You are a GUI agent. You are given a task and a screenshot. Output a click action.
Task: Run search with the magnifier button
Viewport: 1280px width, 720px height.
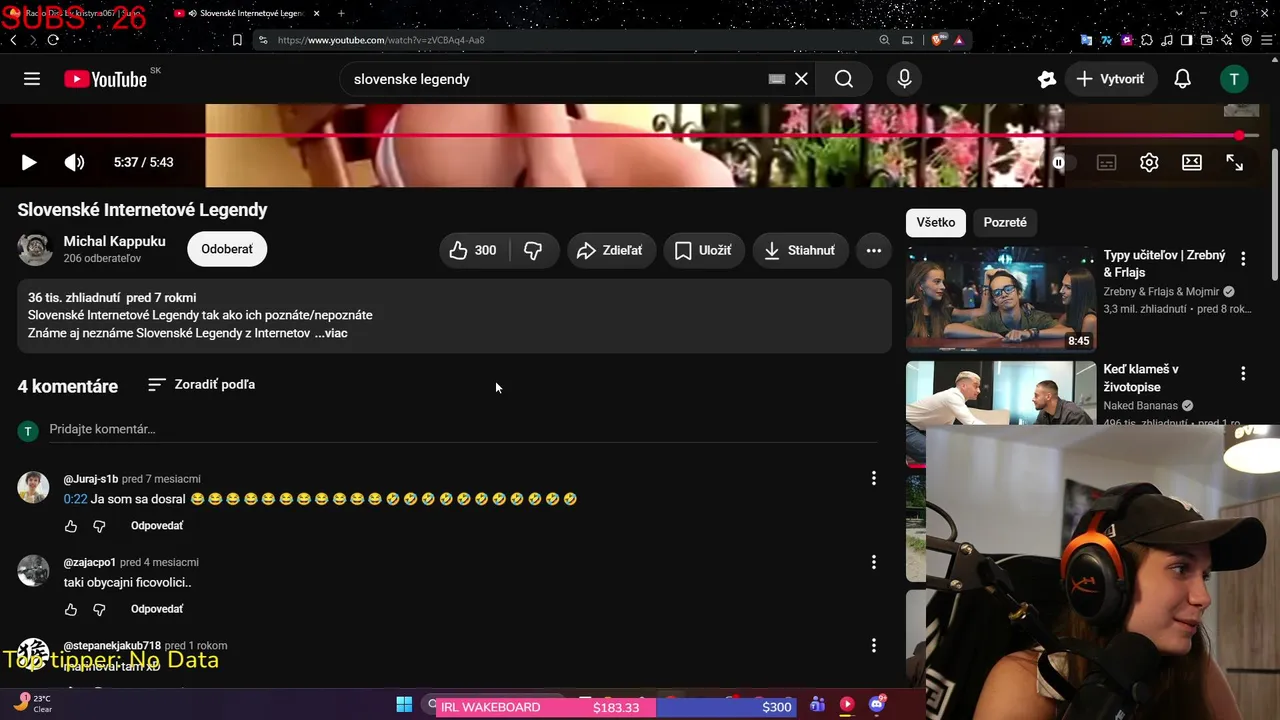tap(844, 79)
